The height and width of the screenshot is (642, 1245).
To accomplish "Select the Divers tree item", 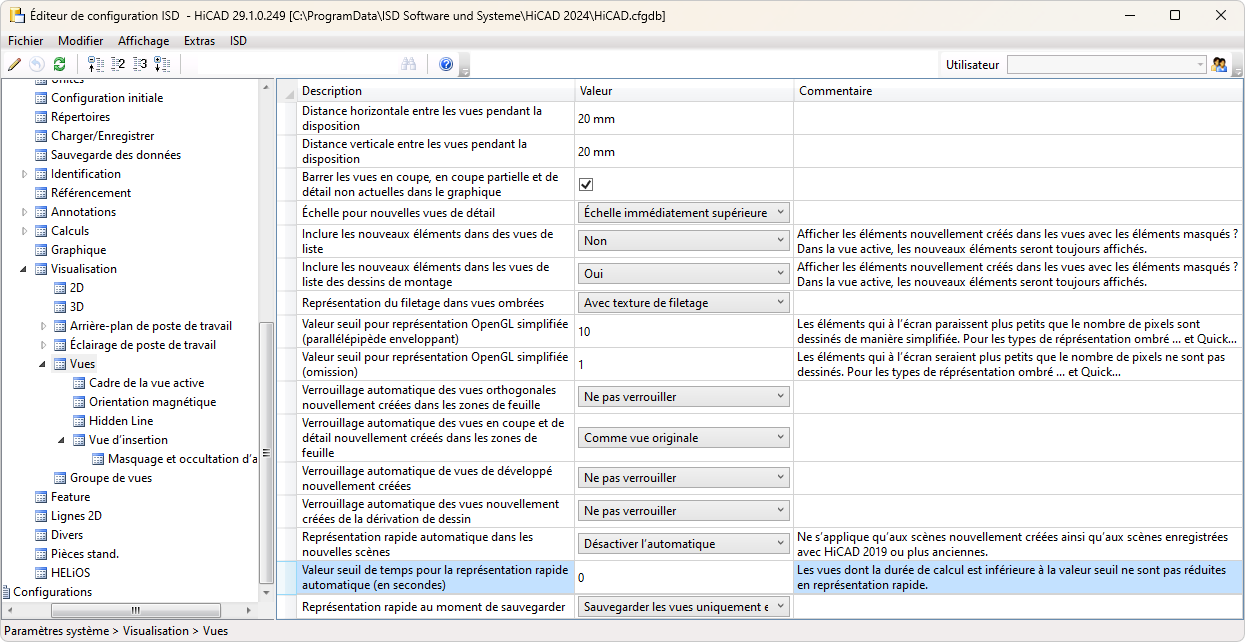I will click(67, 535).
